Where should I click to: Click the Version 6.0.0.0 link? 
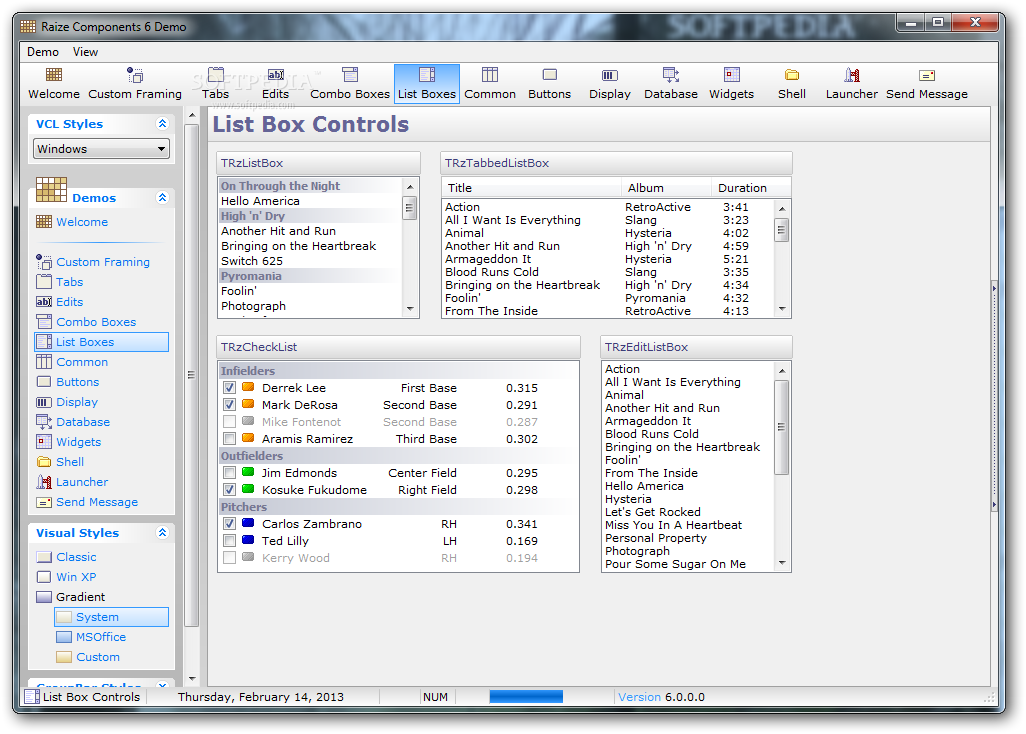[662, 697]
